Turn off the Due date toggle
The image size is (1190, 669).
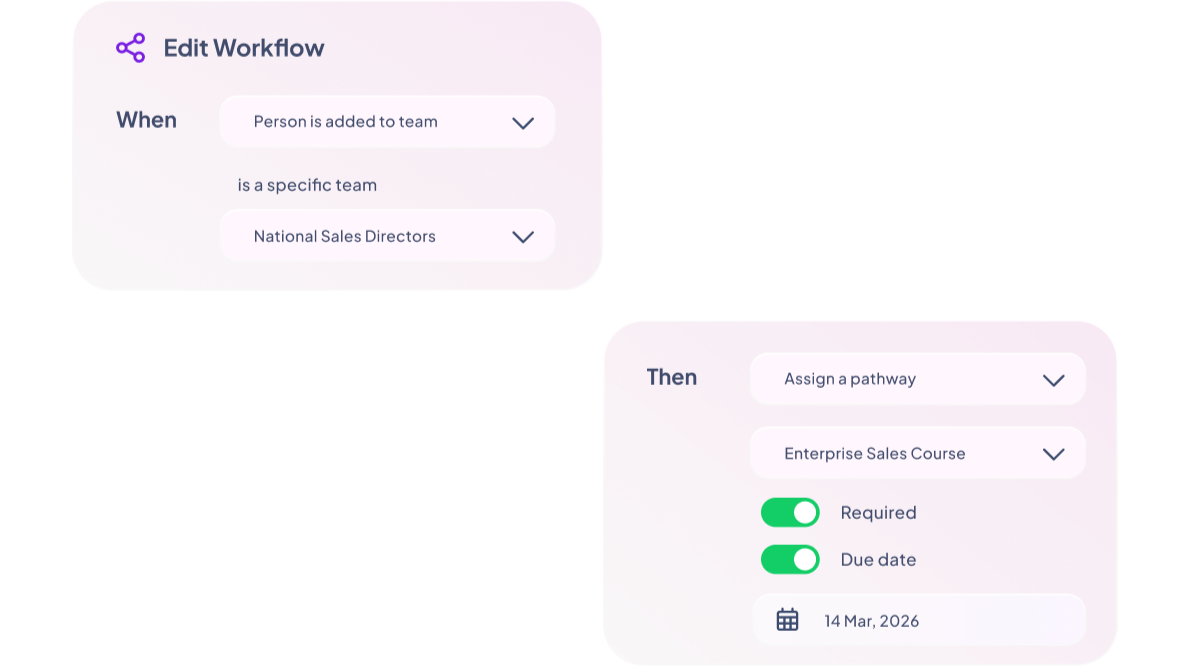(790, 560)
